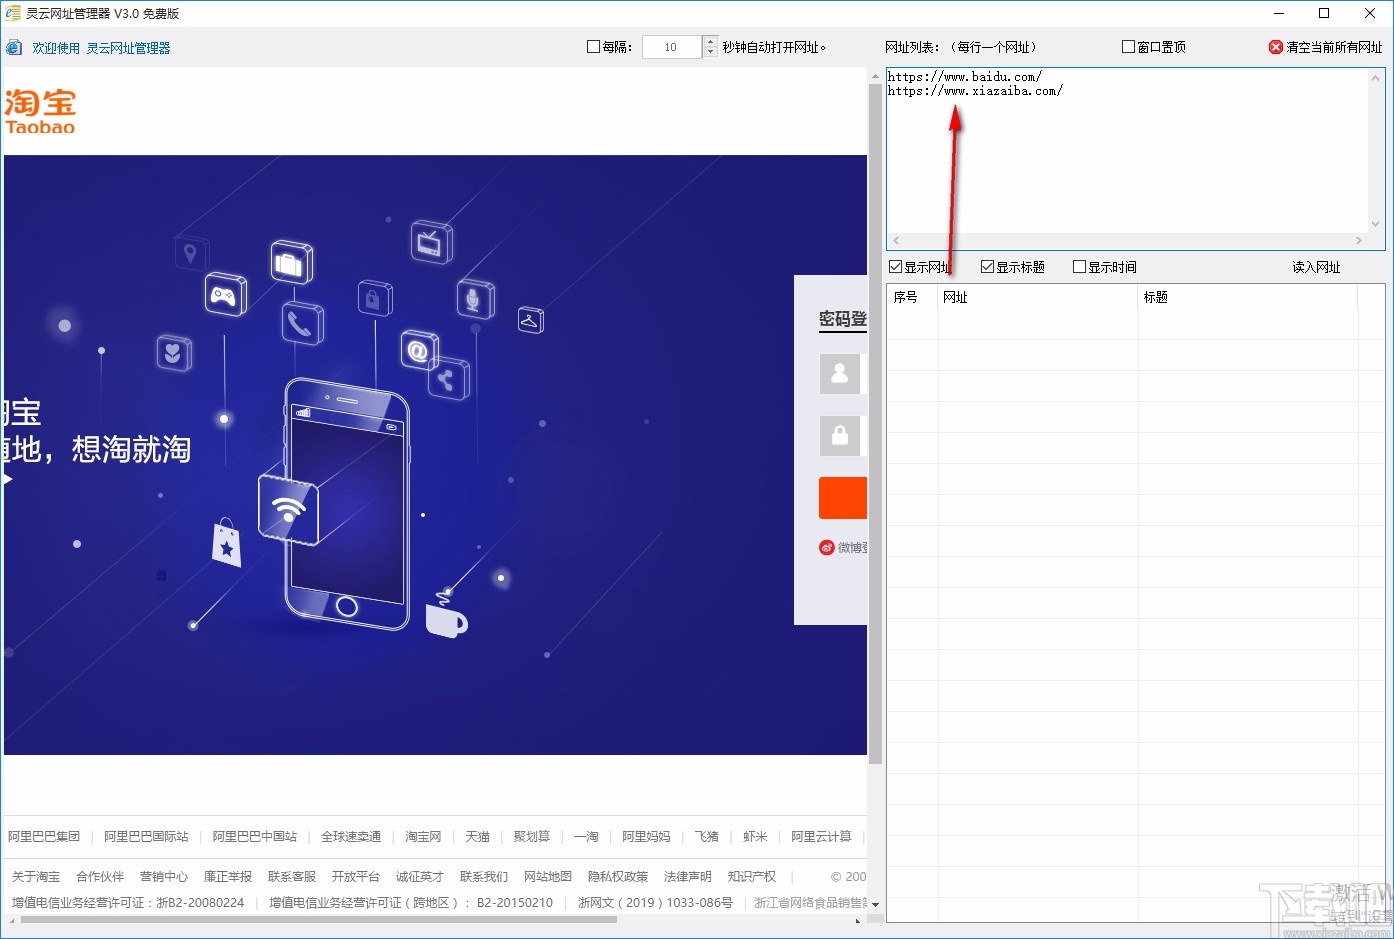Viewport: 1394px width, 939px height.
Task: Open the 天猫 footer link
Action: pos(477,836)
